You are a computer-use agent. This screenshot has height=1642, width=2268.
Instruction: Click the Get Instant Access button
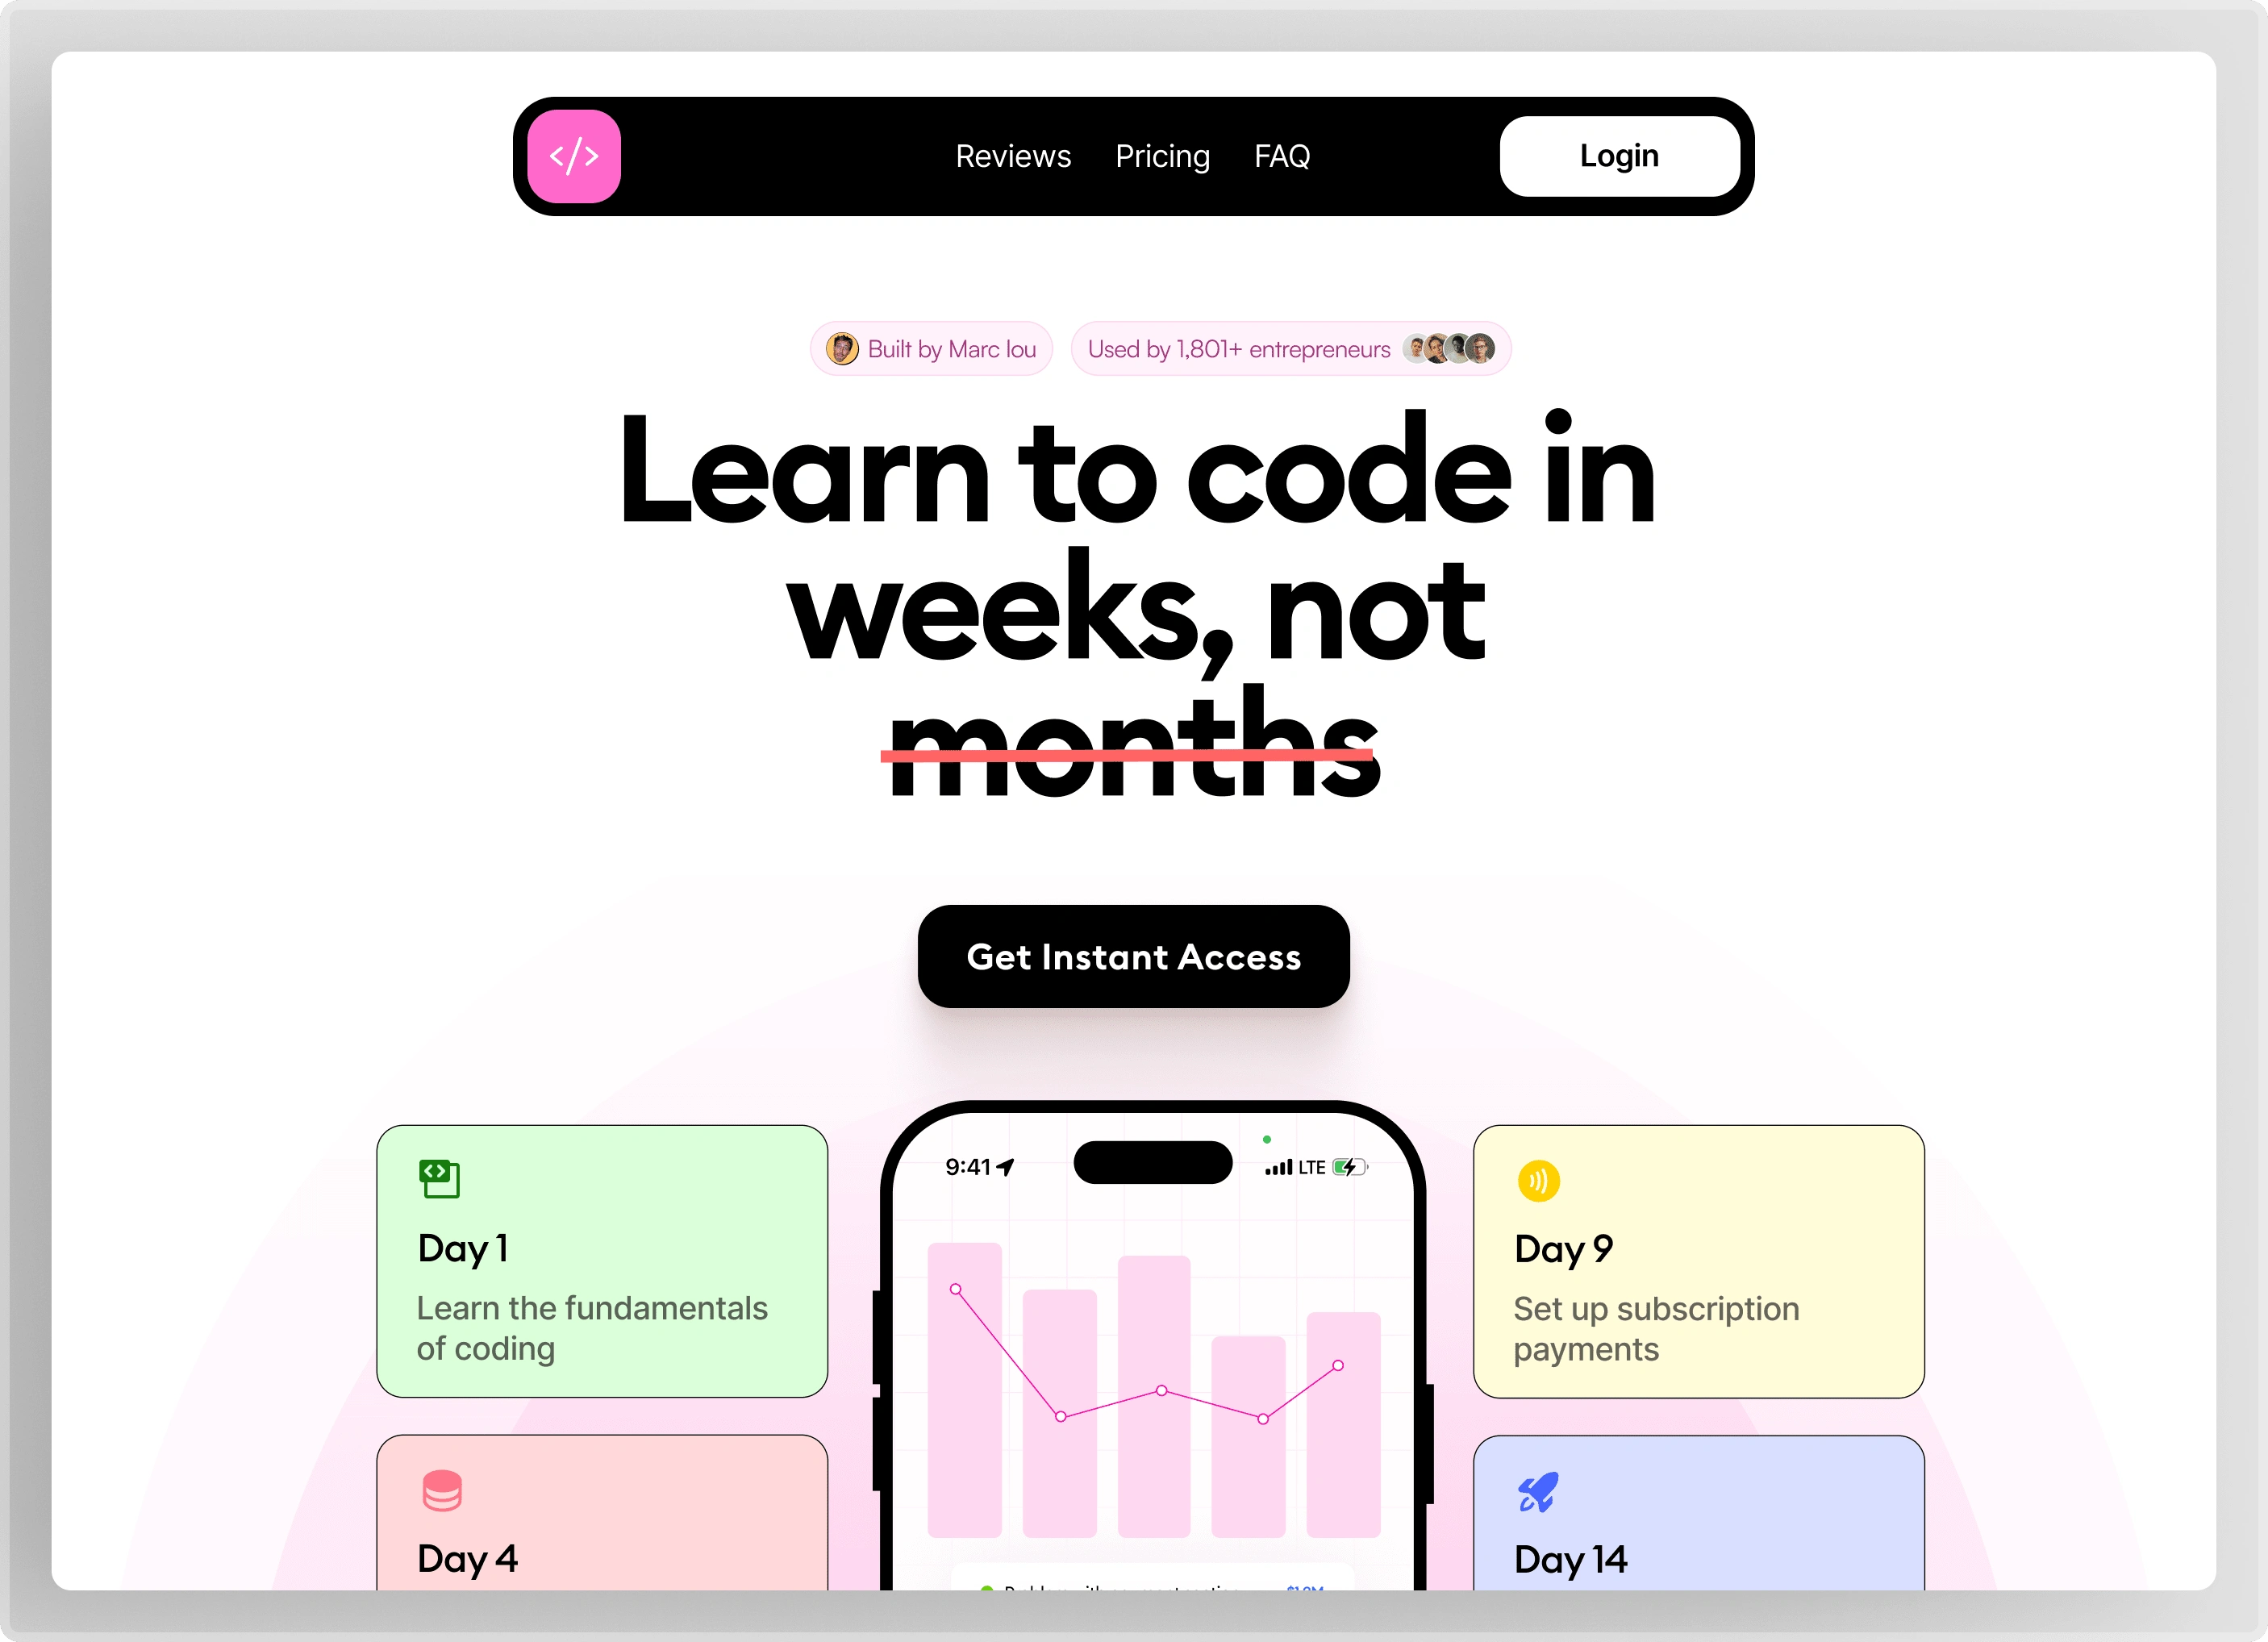click(1134, 956)
